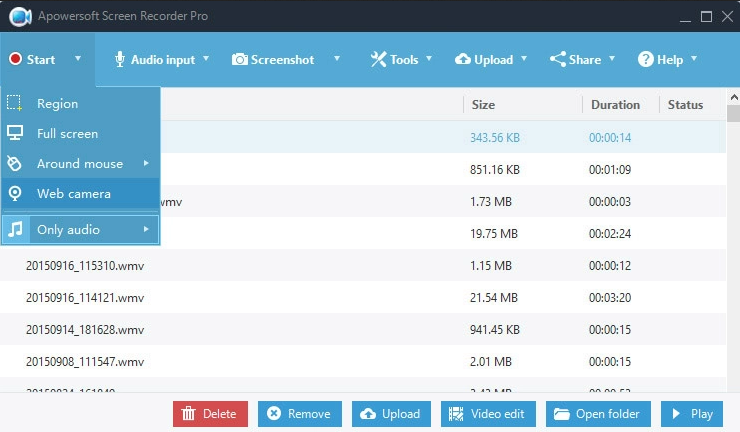740x432 pixels.
Task: Click the play triangle icon
Action: coord(676,414)
